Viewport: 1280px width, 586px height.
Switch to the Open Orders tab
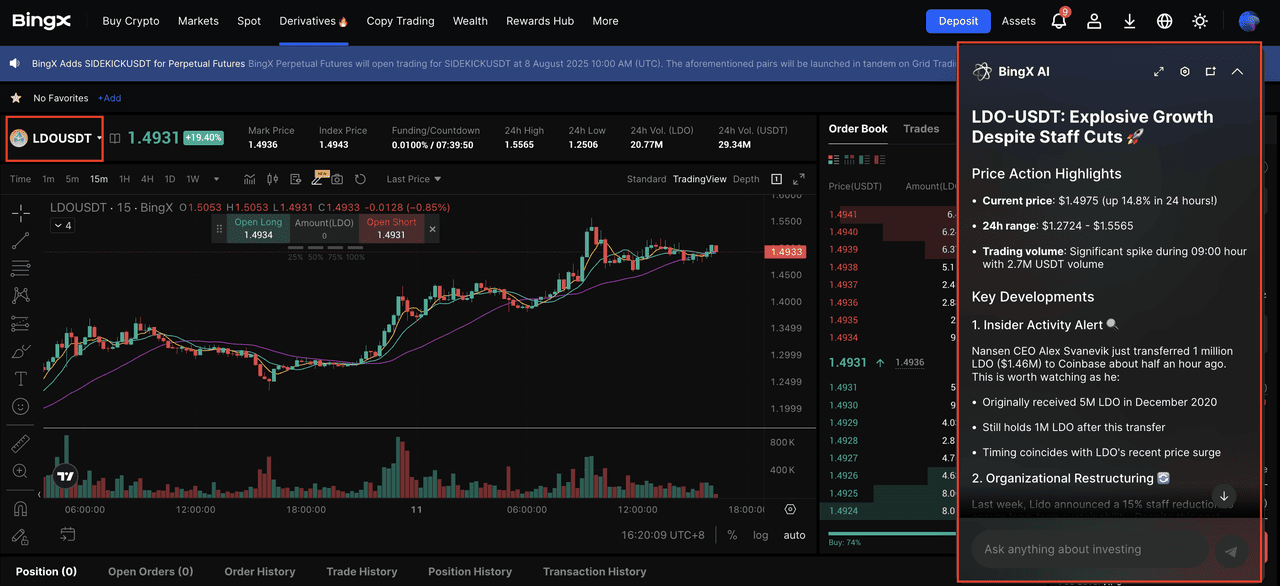tap(150, 572)
